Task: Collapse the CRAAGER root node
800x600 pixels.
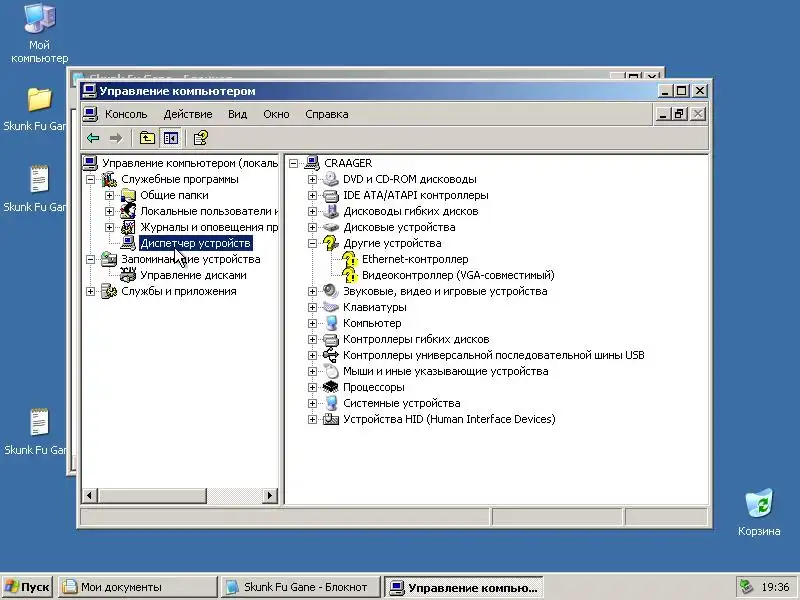Action: 293,164
